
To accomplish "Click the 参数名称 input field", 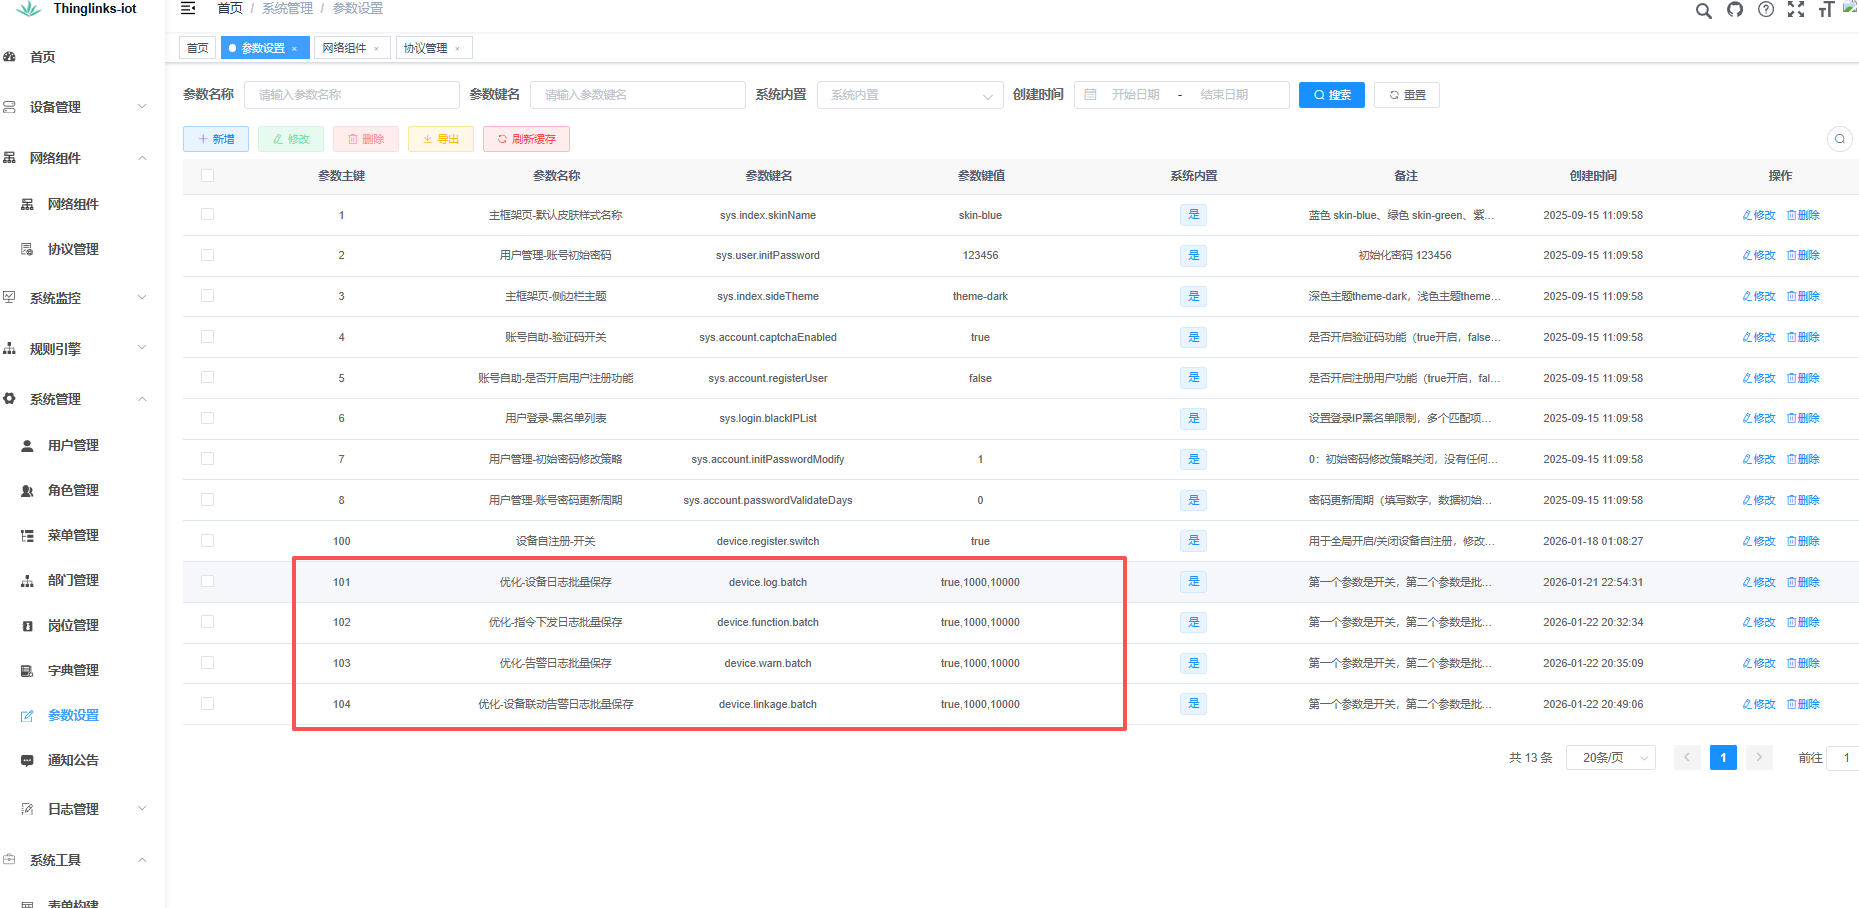I will pos(351,95).
